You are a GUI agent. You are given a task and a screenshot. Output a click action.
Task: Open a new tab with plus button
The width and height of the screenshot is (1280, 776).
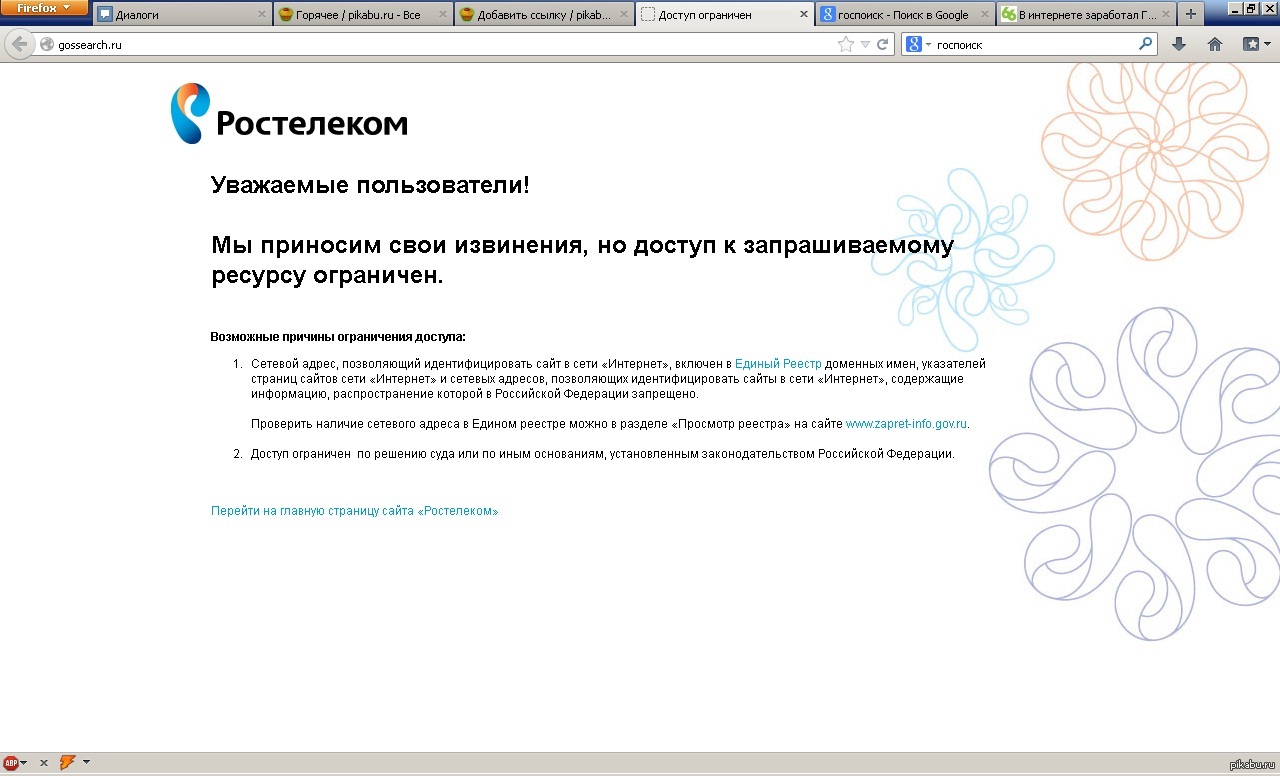coord(1190,15)
